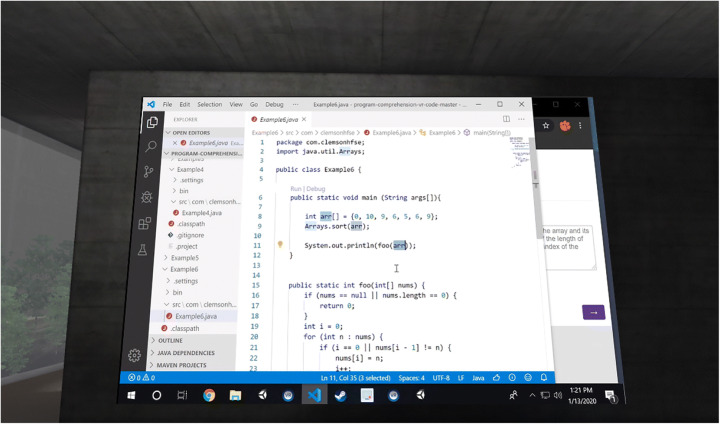Click the volume speaker tray icon
Viewport: 720px width, 424px height.
tap(558, 395)
